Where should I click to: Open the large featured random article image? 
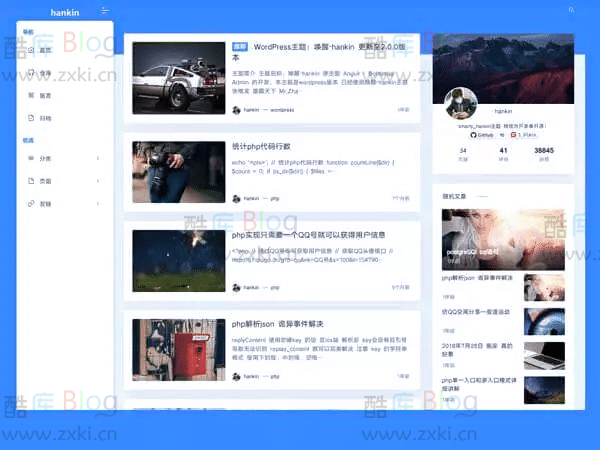pyautogui.click(x=503, y=240)
